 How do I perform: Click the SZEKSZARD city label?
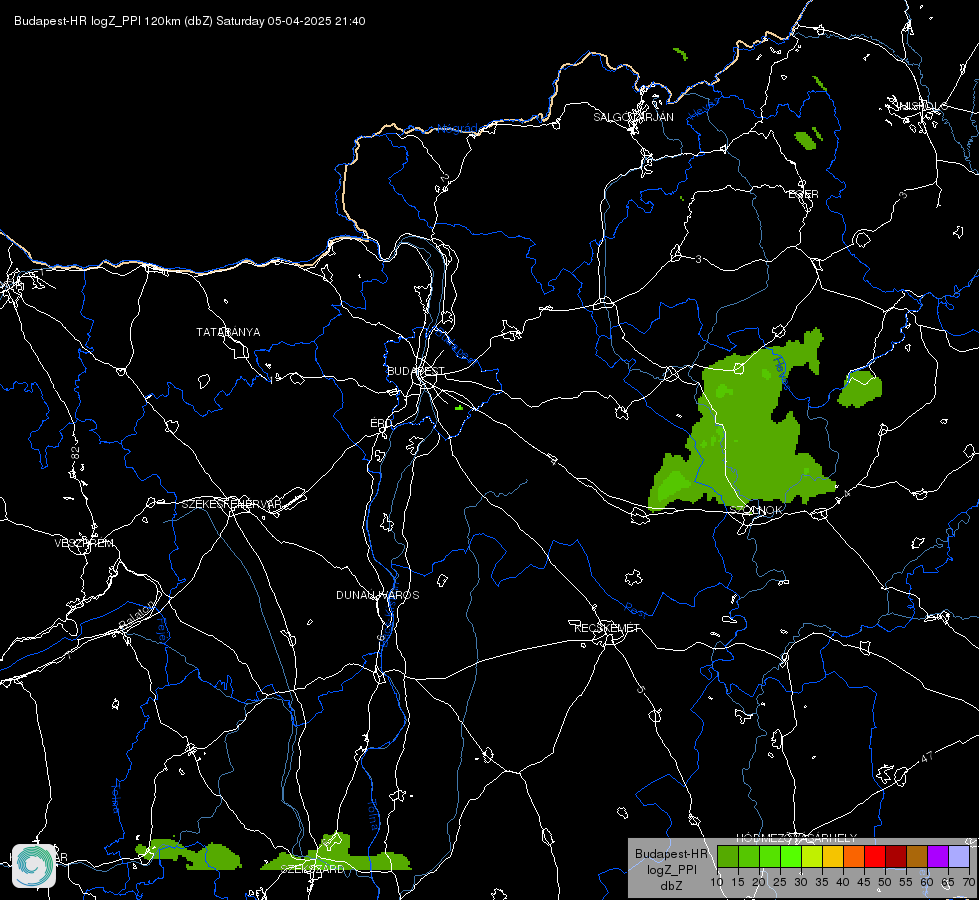312,869
